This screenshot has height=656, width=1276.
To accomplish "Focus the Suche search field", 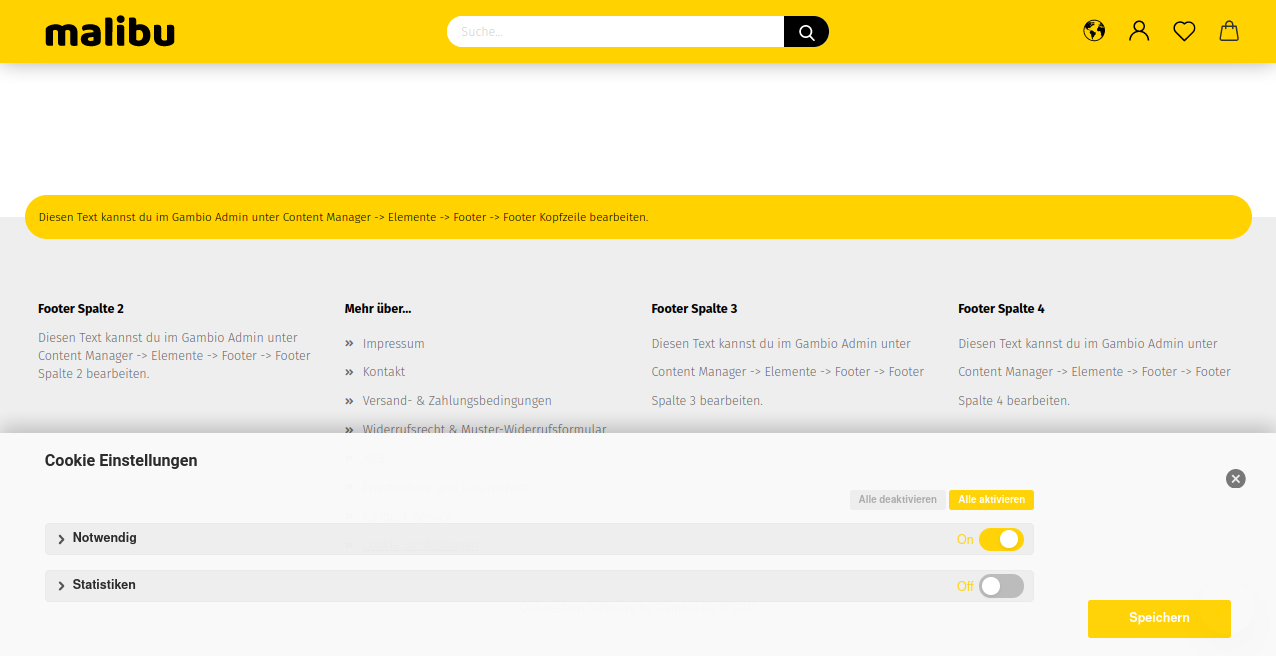I will click(615, 32).
